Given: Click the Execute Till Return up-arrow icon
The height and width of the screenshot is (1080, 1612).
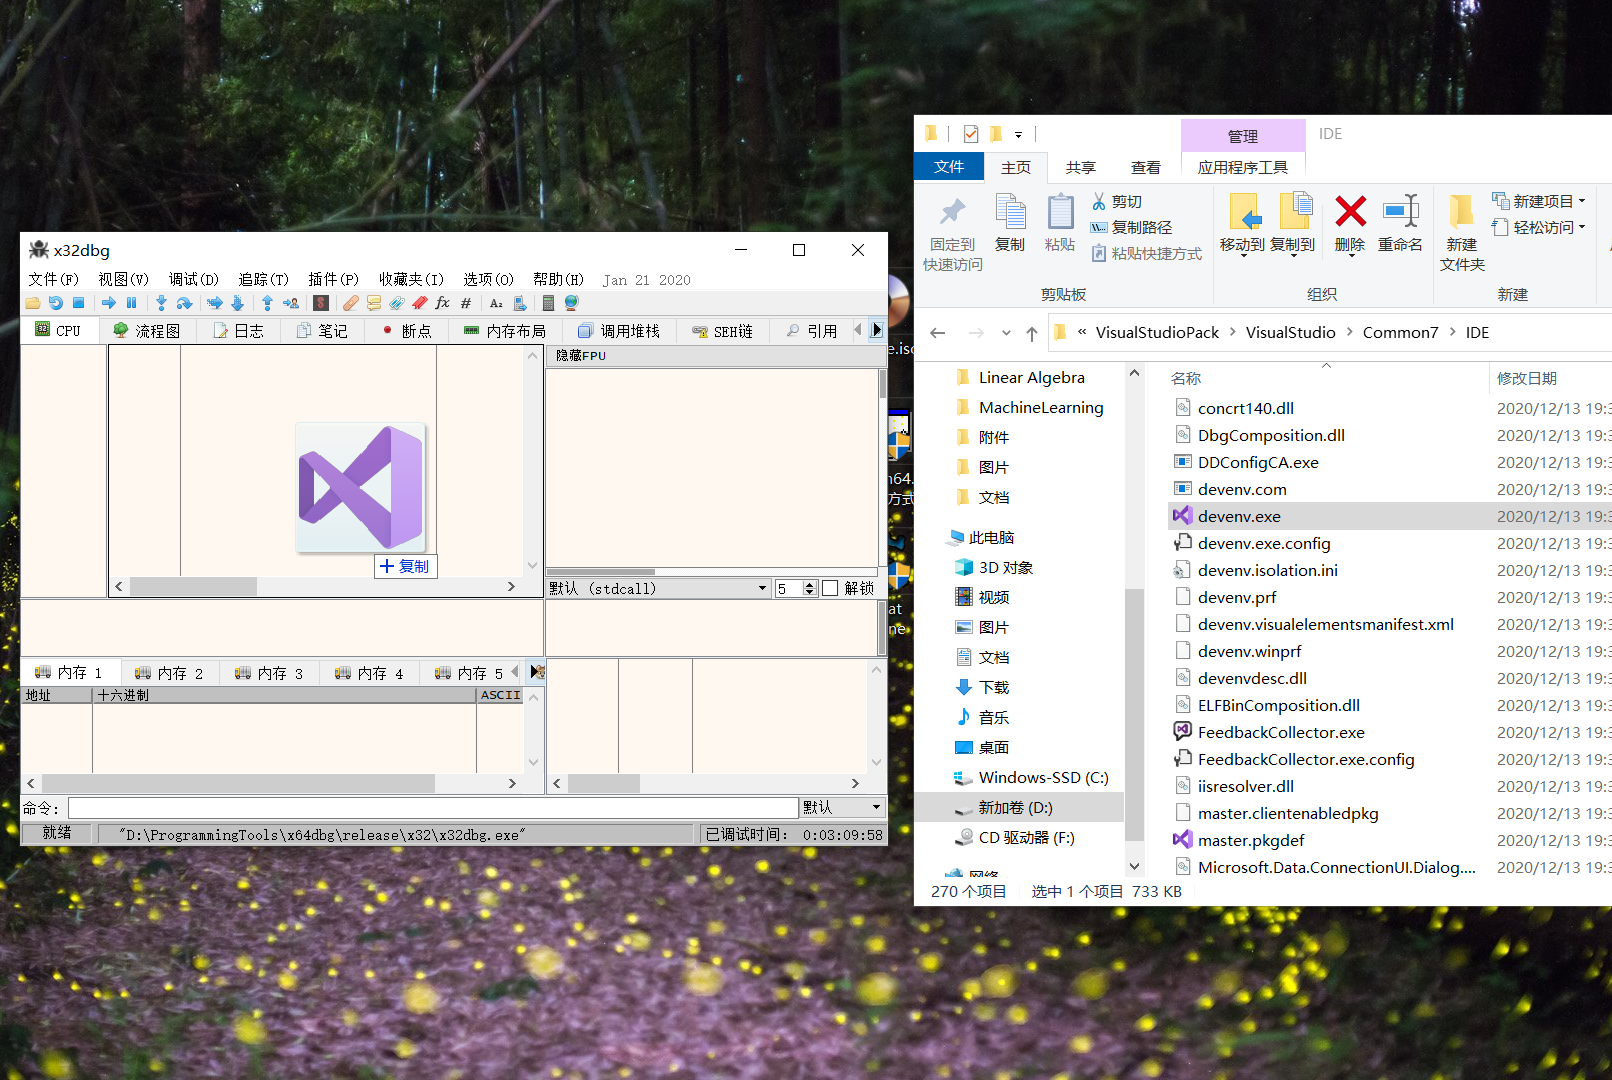Looking at the screenshot, I should click(x=267, y=303).
